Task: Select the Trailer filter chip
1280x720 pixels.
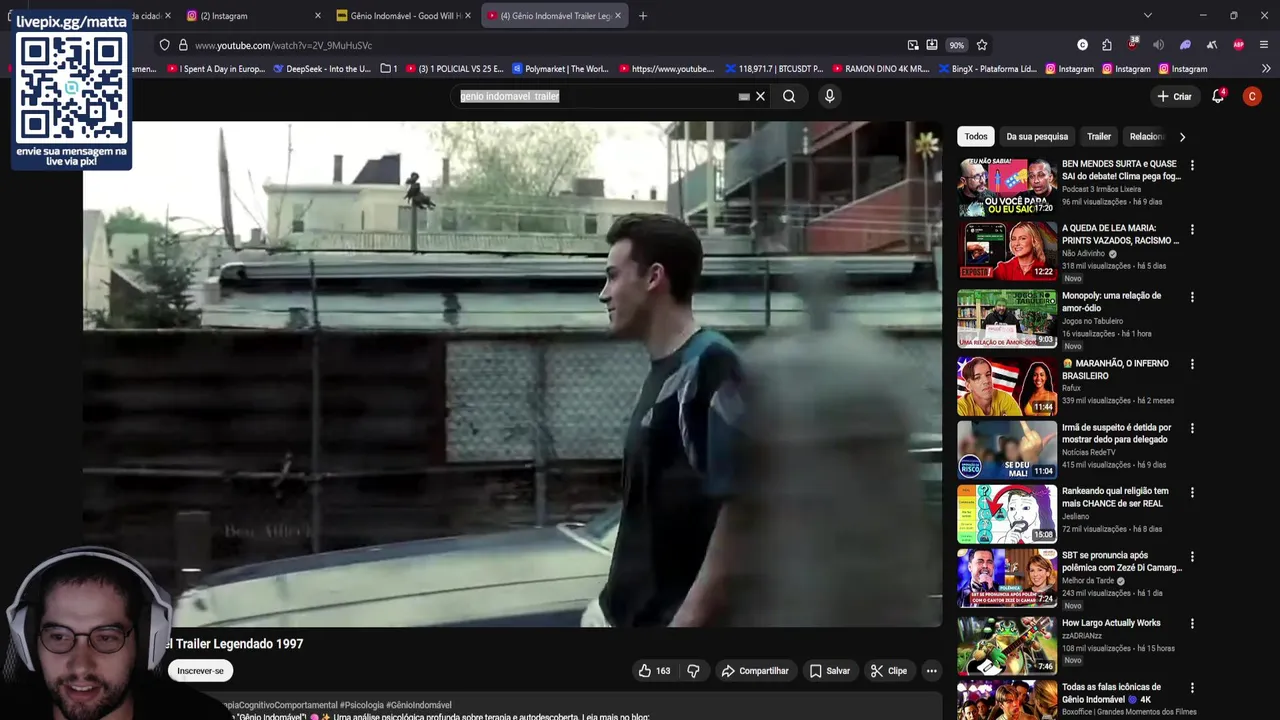Action: [1099, 136]
